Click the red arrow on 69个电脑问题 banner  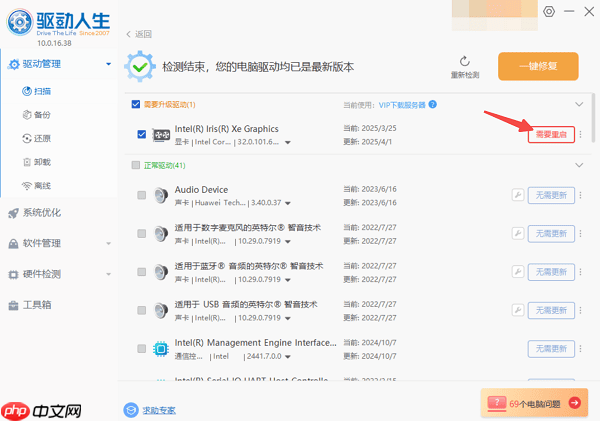(575, 403)
